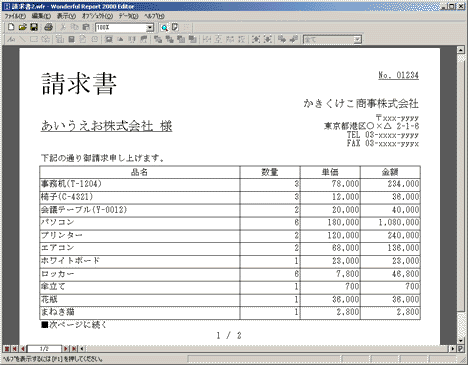Screen dimensions: 468x365
Task: Expand the greyed layer dropdown on second toolbar
Action: tap(357, 40)
